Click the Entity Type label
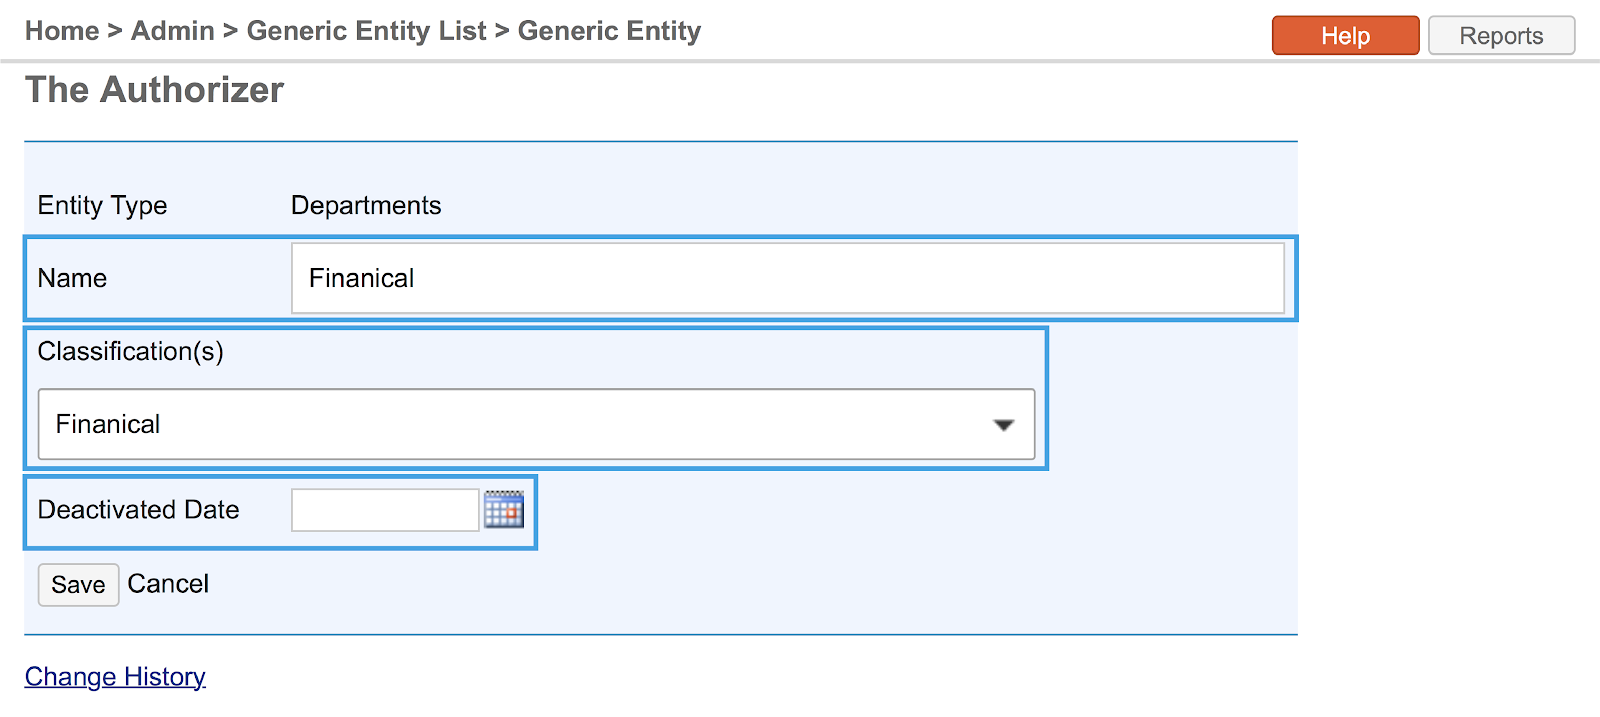Viewport: 1600px width, 717px height. [x=102, y=205]
